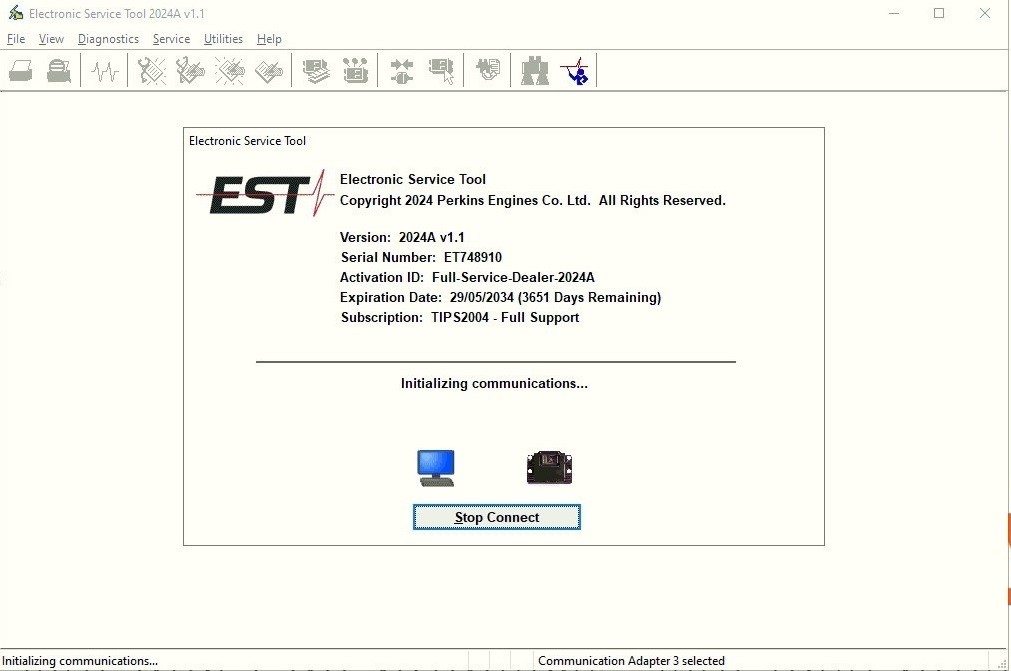Click the Print Preview toolbar icon
1011x671 pixels.
[59, 70]
